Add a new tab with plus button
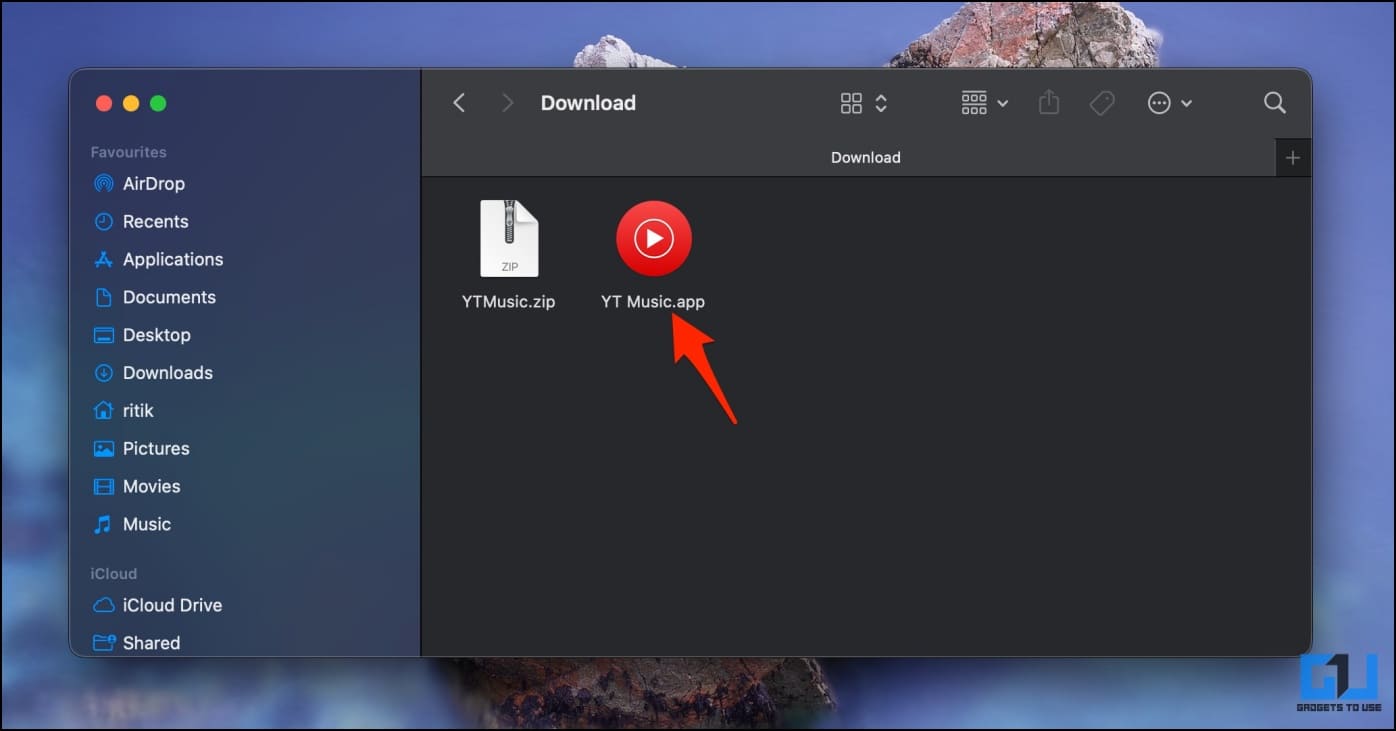 [x=1293, y=158]
